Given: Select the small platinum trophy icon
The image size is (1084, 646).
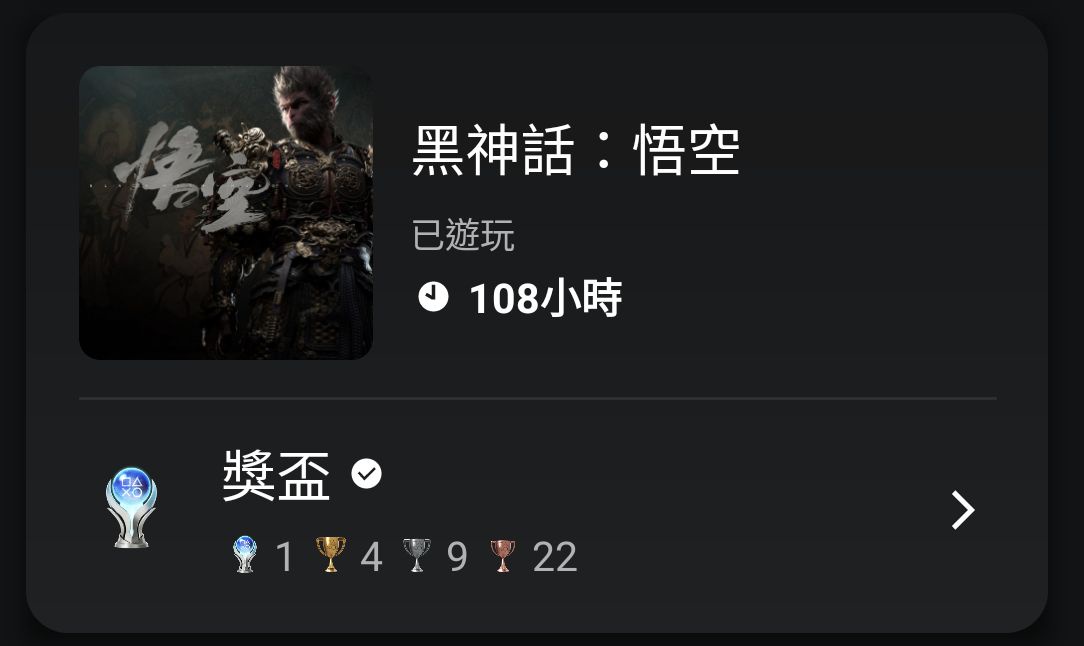Looking at the screenshot, I should [245, 555].
